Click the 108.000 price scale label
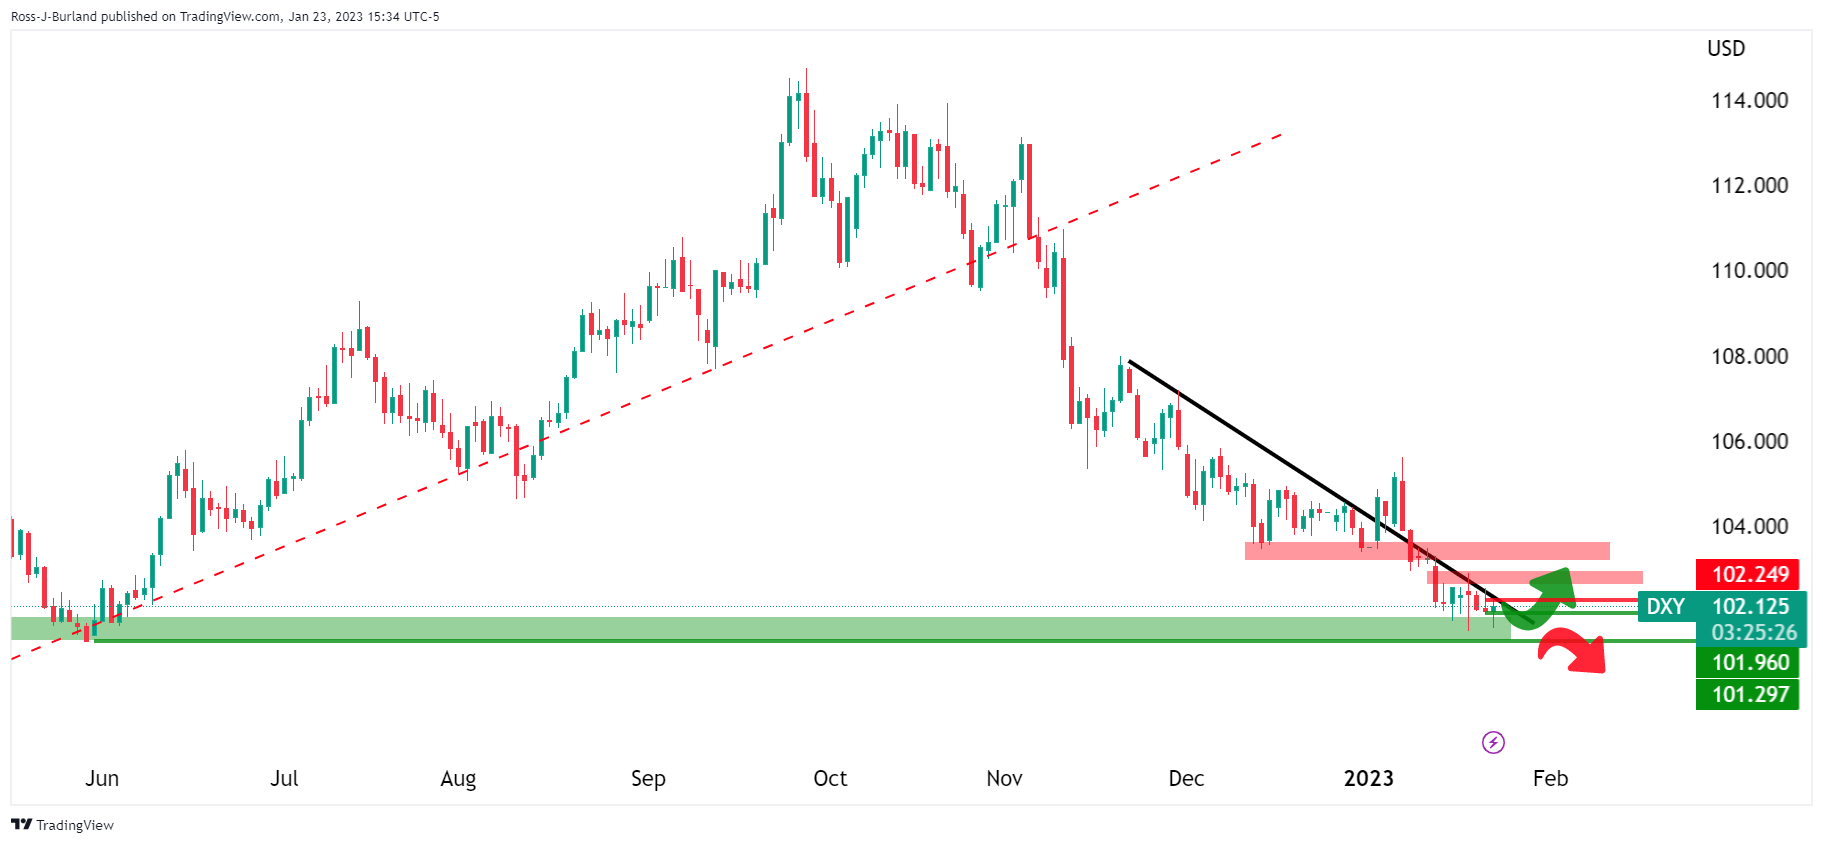 click(1749, 356)
